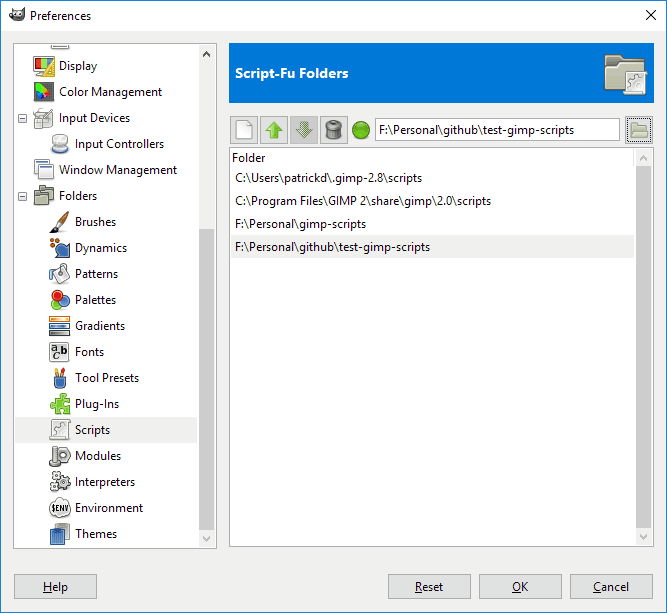Select the F:\Personal\gimp-scripts folder row
This screenshot has height=613, width=667.
pyautogui.click(x=300, y=224)
